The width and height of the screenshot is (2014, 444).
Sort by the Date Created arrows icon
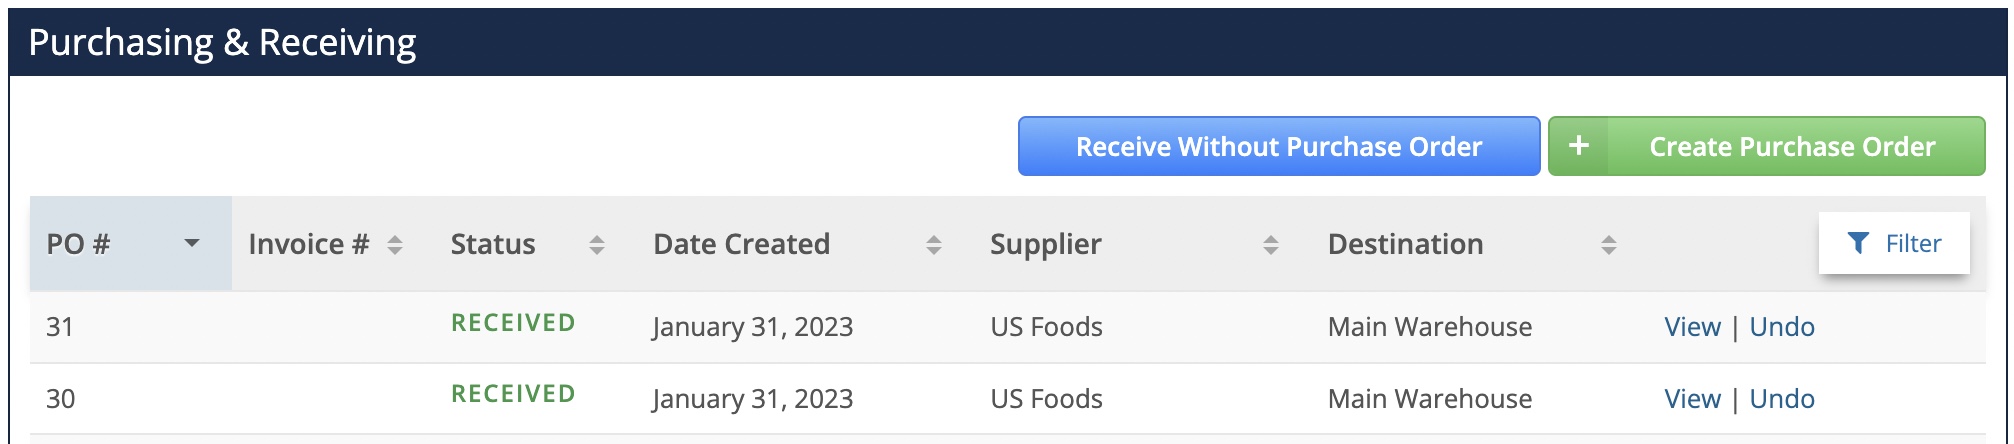(x=934, y=245)
